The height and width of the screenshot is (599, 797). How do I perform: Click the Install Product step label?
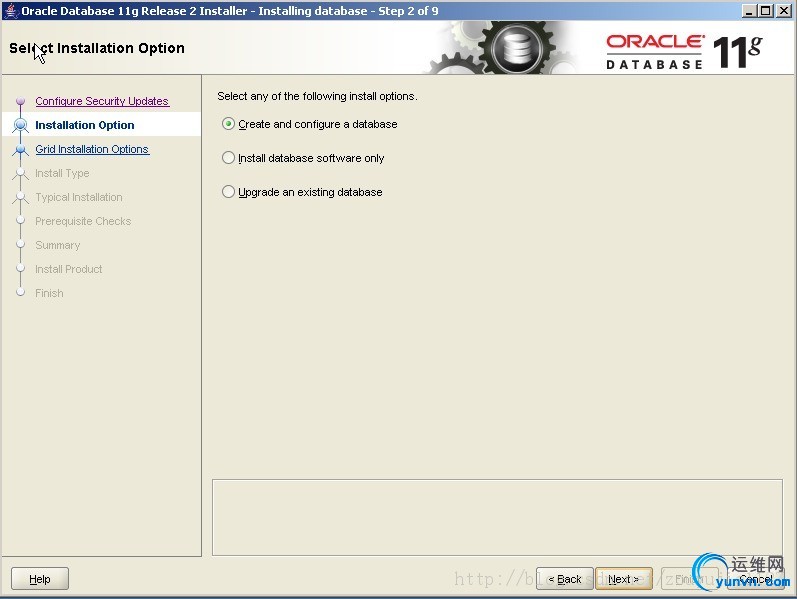[69, 269]
